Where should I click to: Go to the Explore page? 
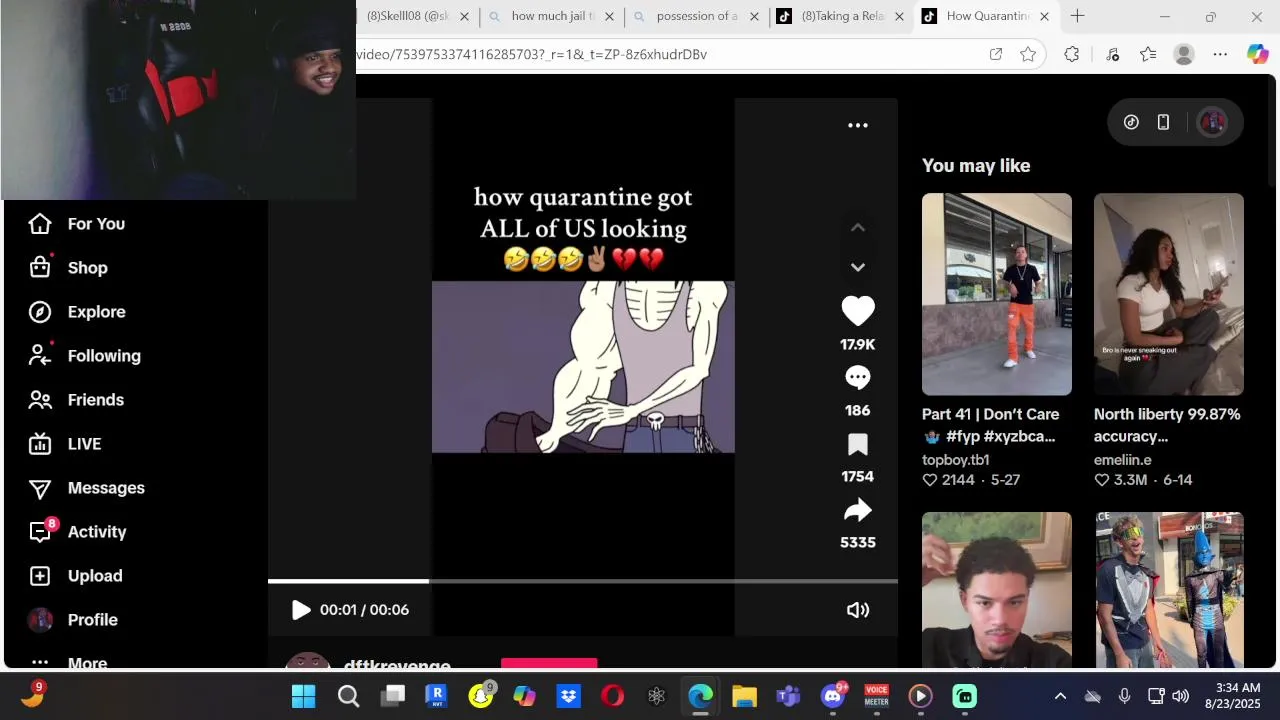(x=76, y=312)
